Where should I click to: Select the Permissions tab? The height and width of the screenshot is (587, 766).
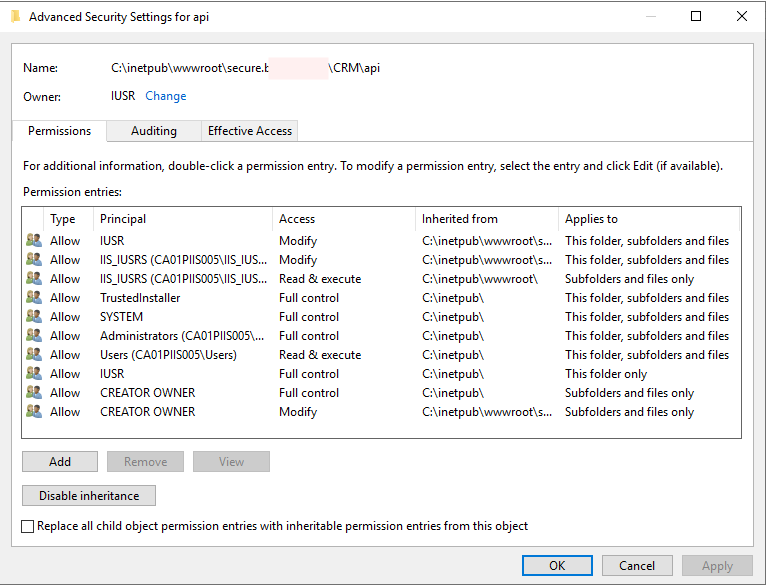pyautogui.click(x=59, y=131)
